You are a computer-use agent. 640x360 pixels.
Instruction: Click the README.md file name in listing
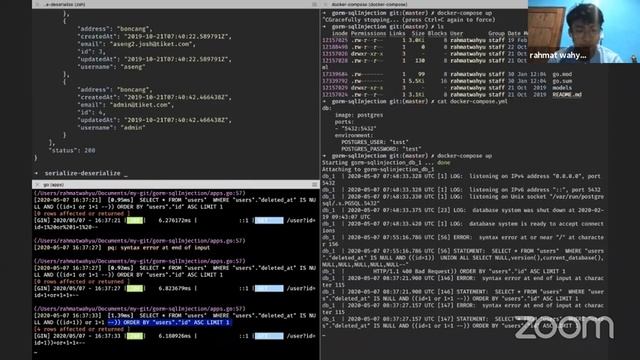pyautogui.click(x=567, y=95)
